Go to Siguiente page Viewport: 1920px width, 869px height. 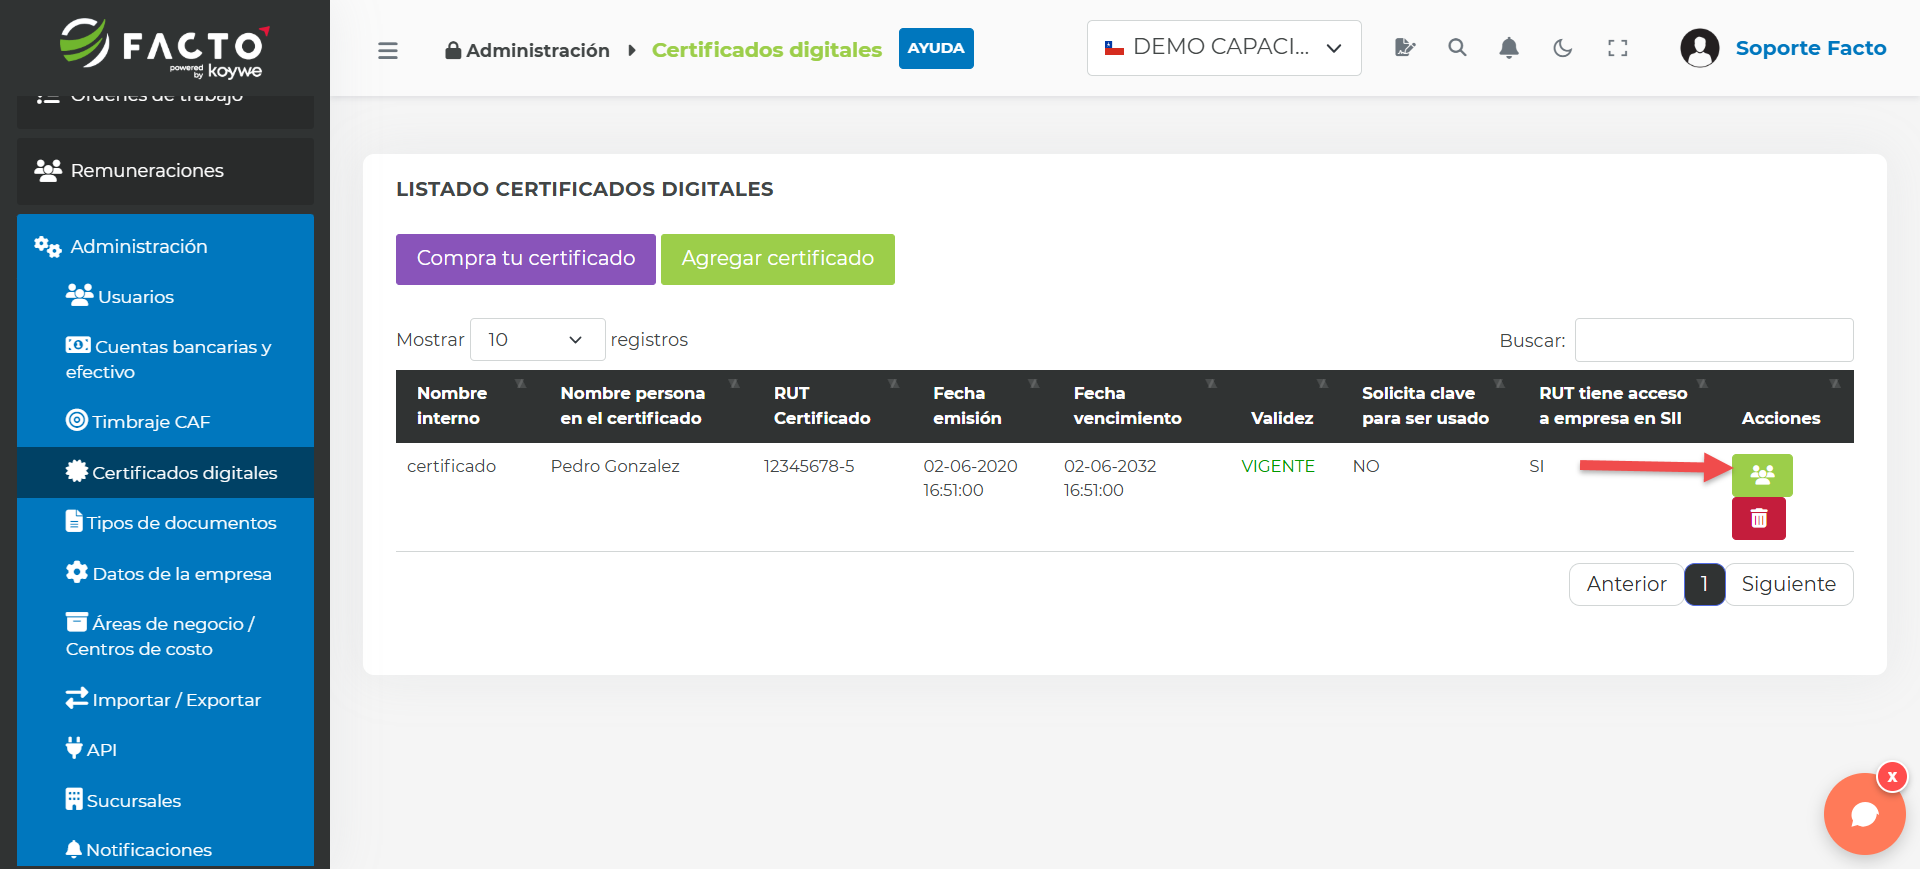(x=1788, y=584)
